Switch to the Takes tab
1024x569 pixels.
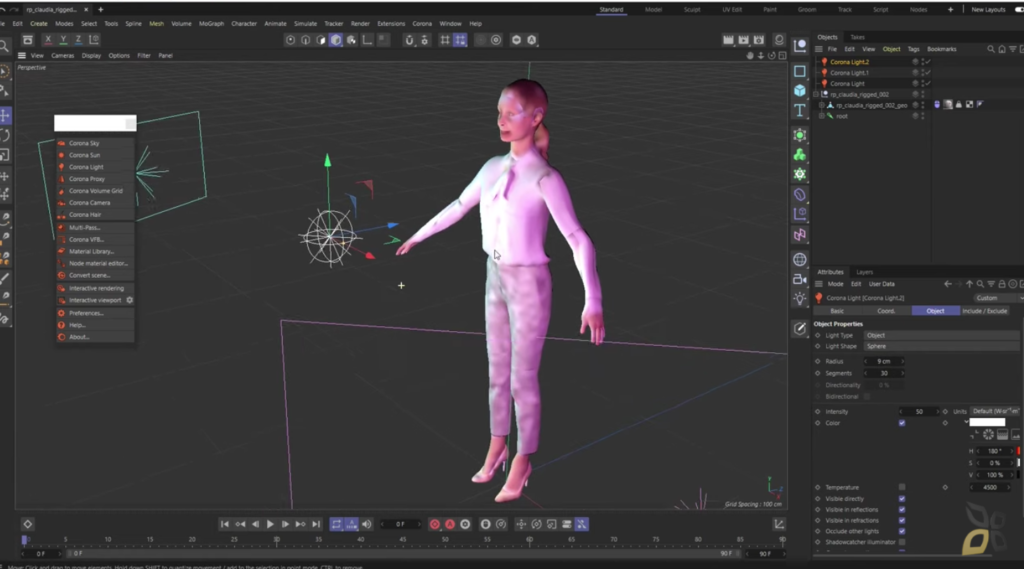coord(857,37)
